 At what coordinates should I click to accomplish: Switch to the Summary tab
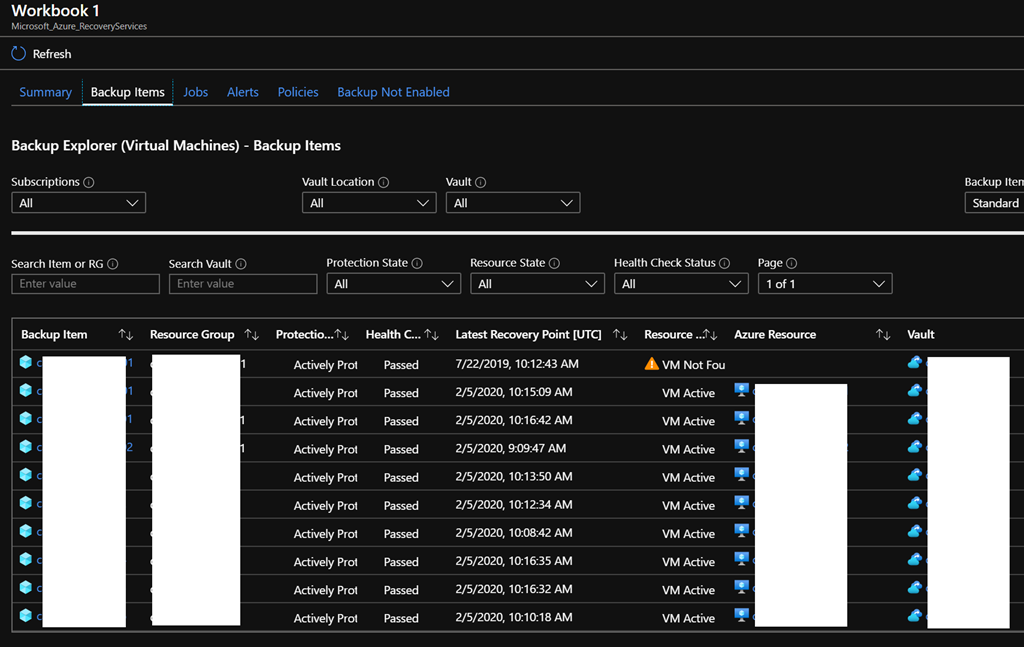(x=45, y=92)
